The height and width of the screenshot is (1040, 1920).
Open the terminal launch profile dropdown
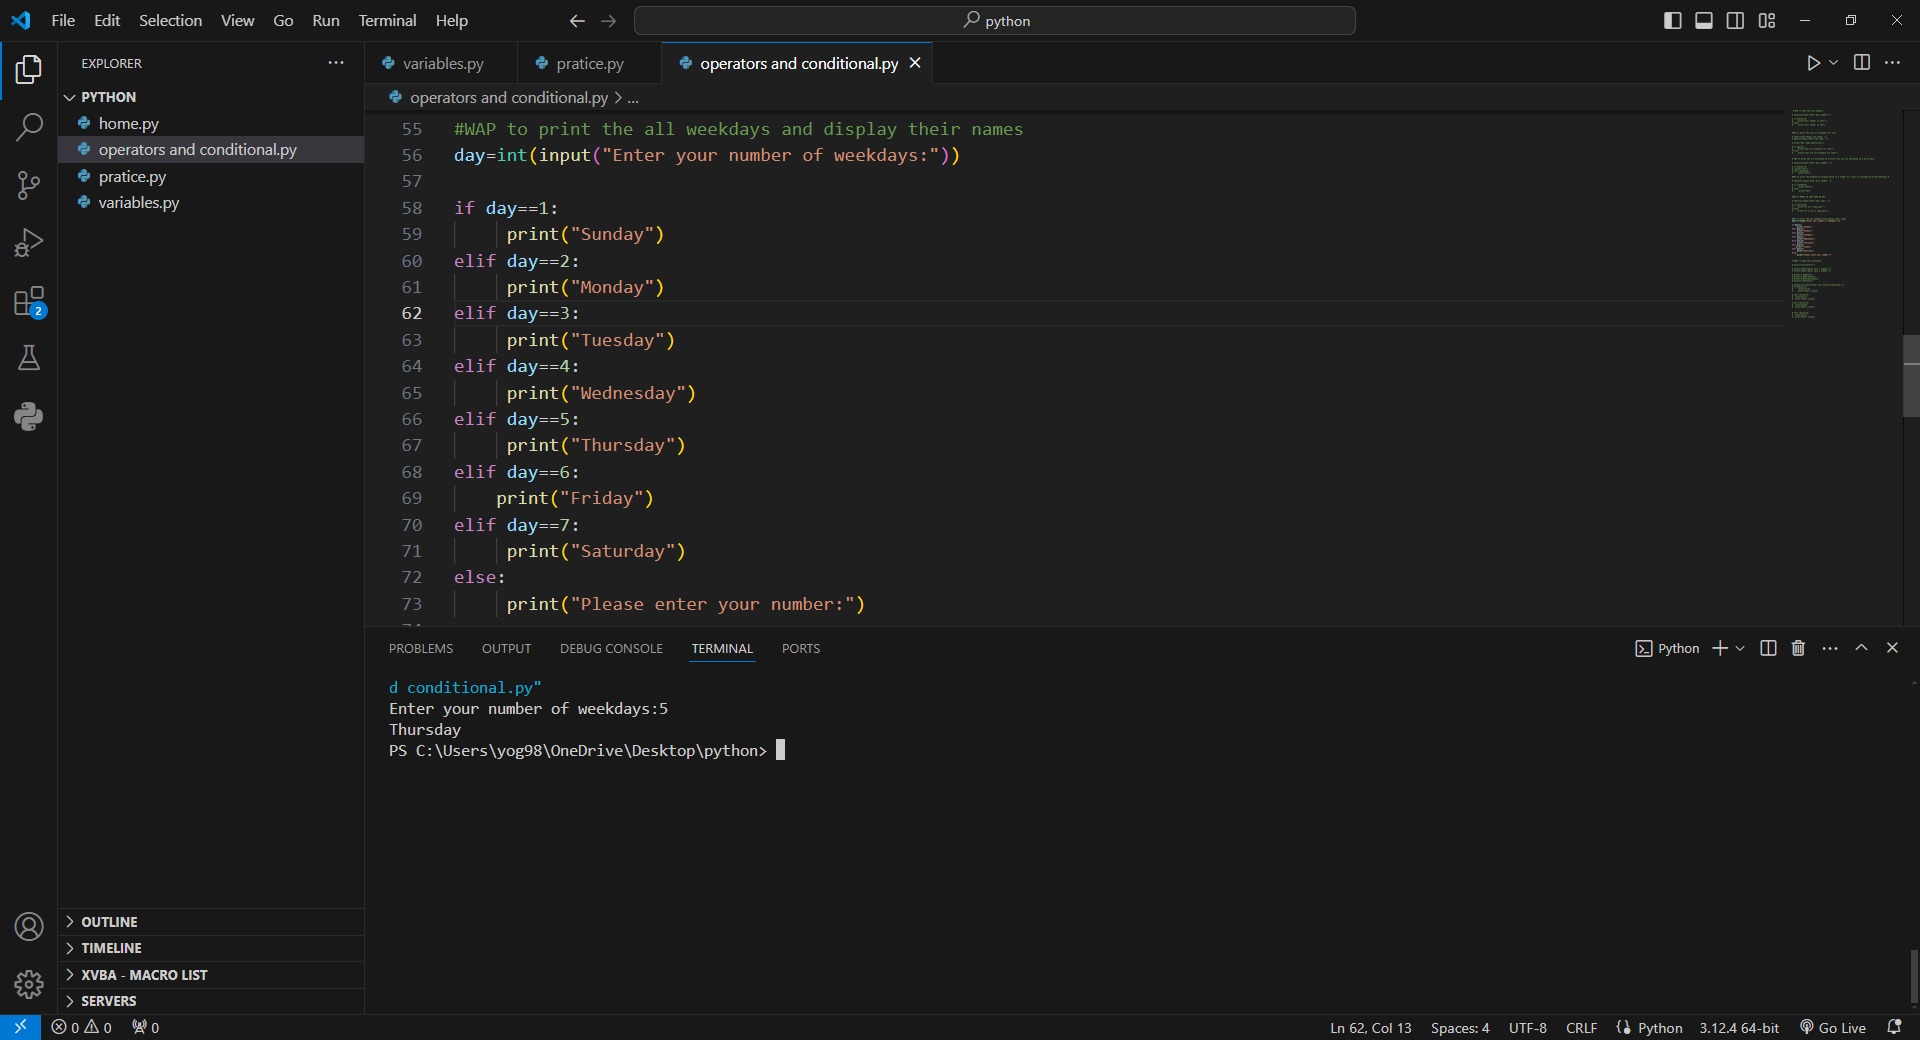[x=1740, y=648]
